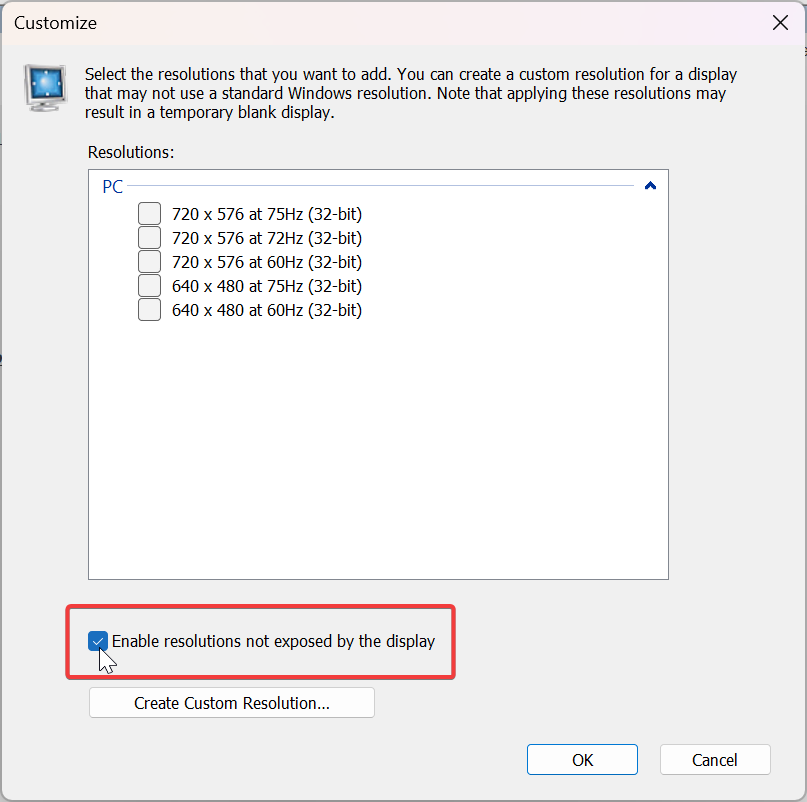The image size is (807, 802).
Task: Tick the checkbox beside 720 x 576 at 60Hz
Action: tap(149, 261)
